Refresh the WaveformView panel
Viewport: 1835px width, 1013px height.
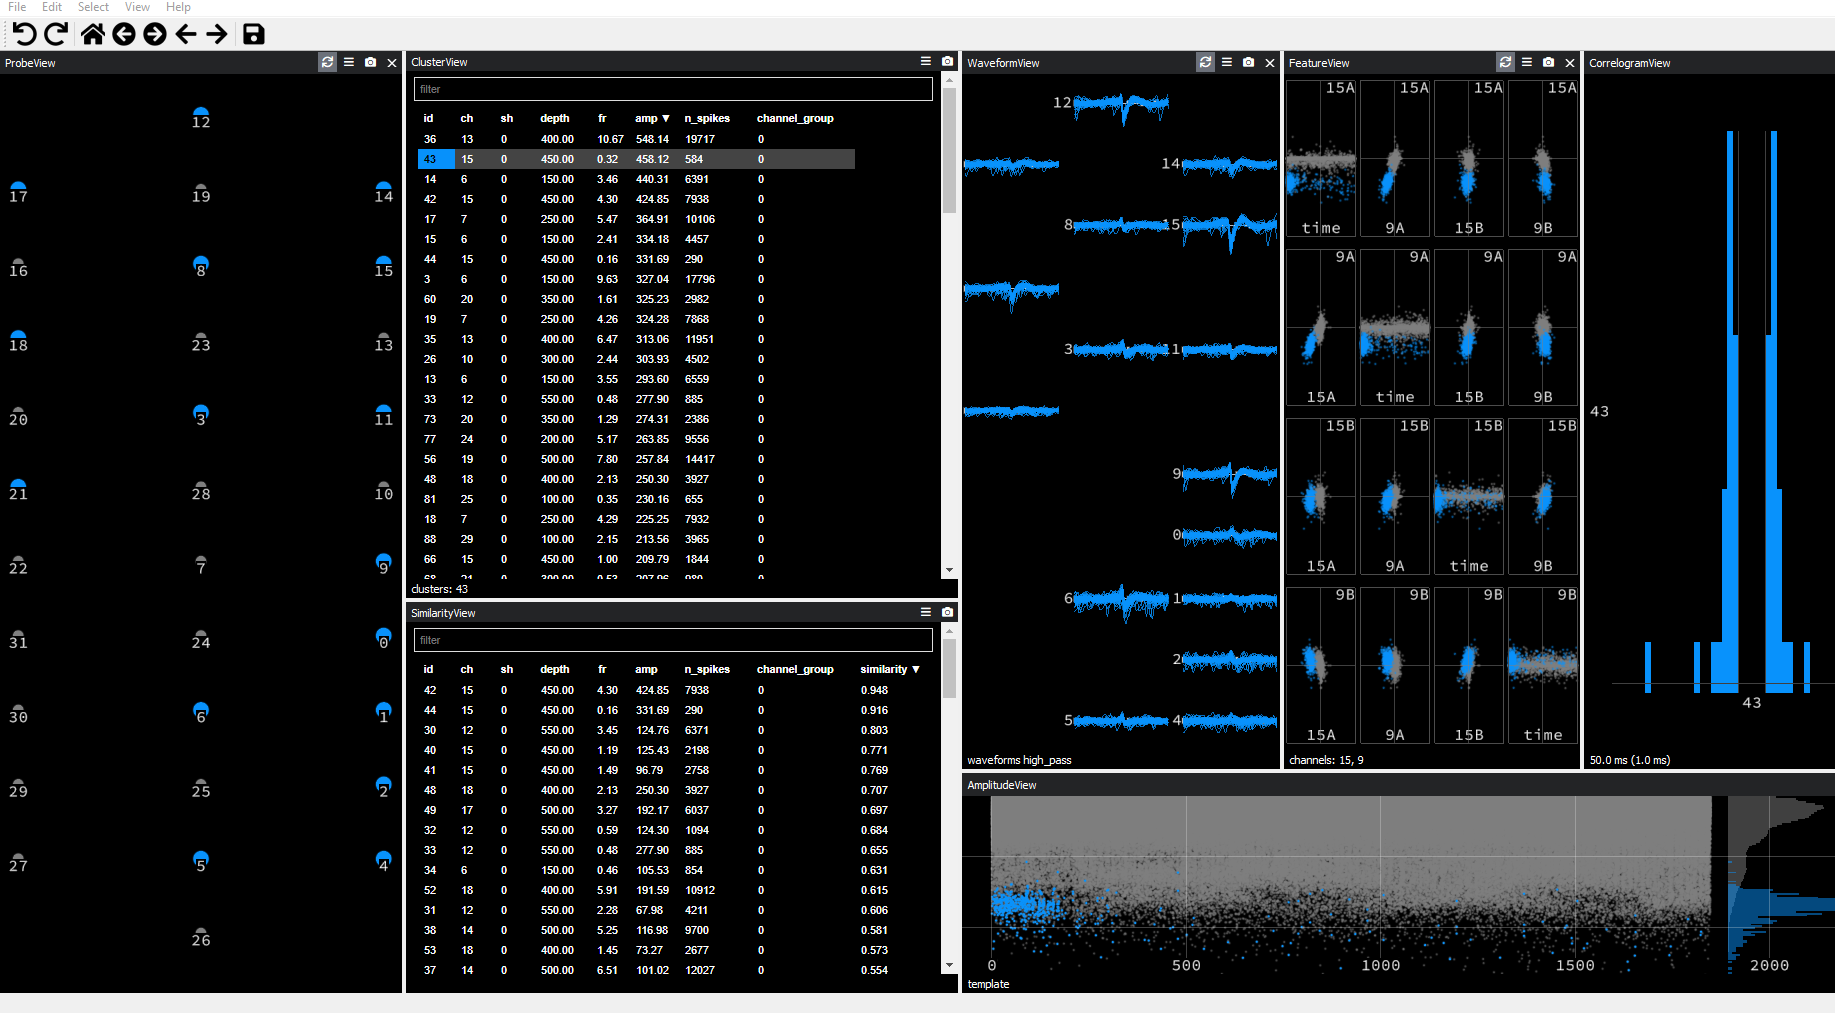[x=1205, y=62]
